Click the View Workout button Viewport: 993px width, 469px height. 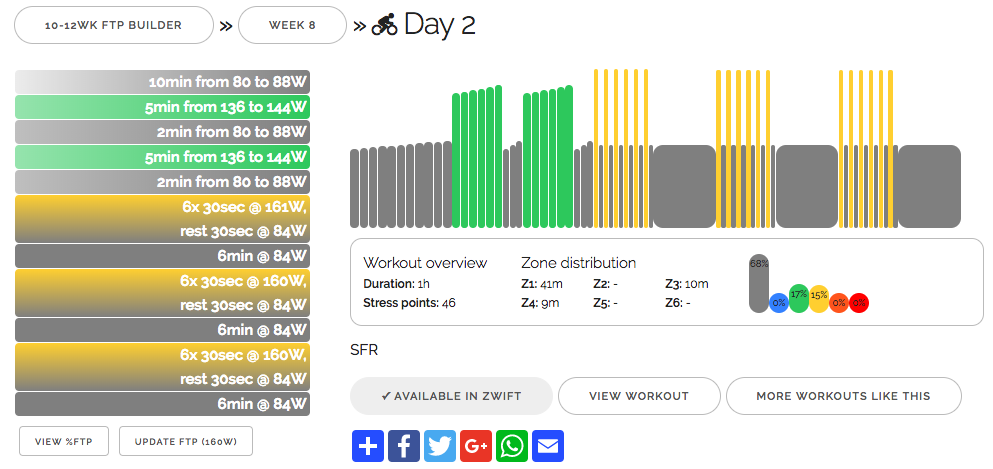point(639,396)
